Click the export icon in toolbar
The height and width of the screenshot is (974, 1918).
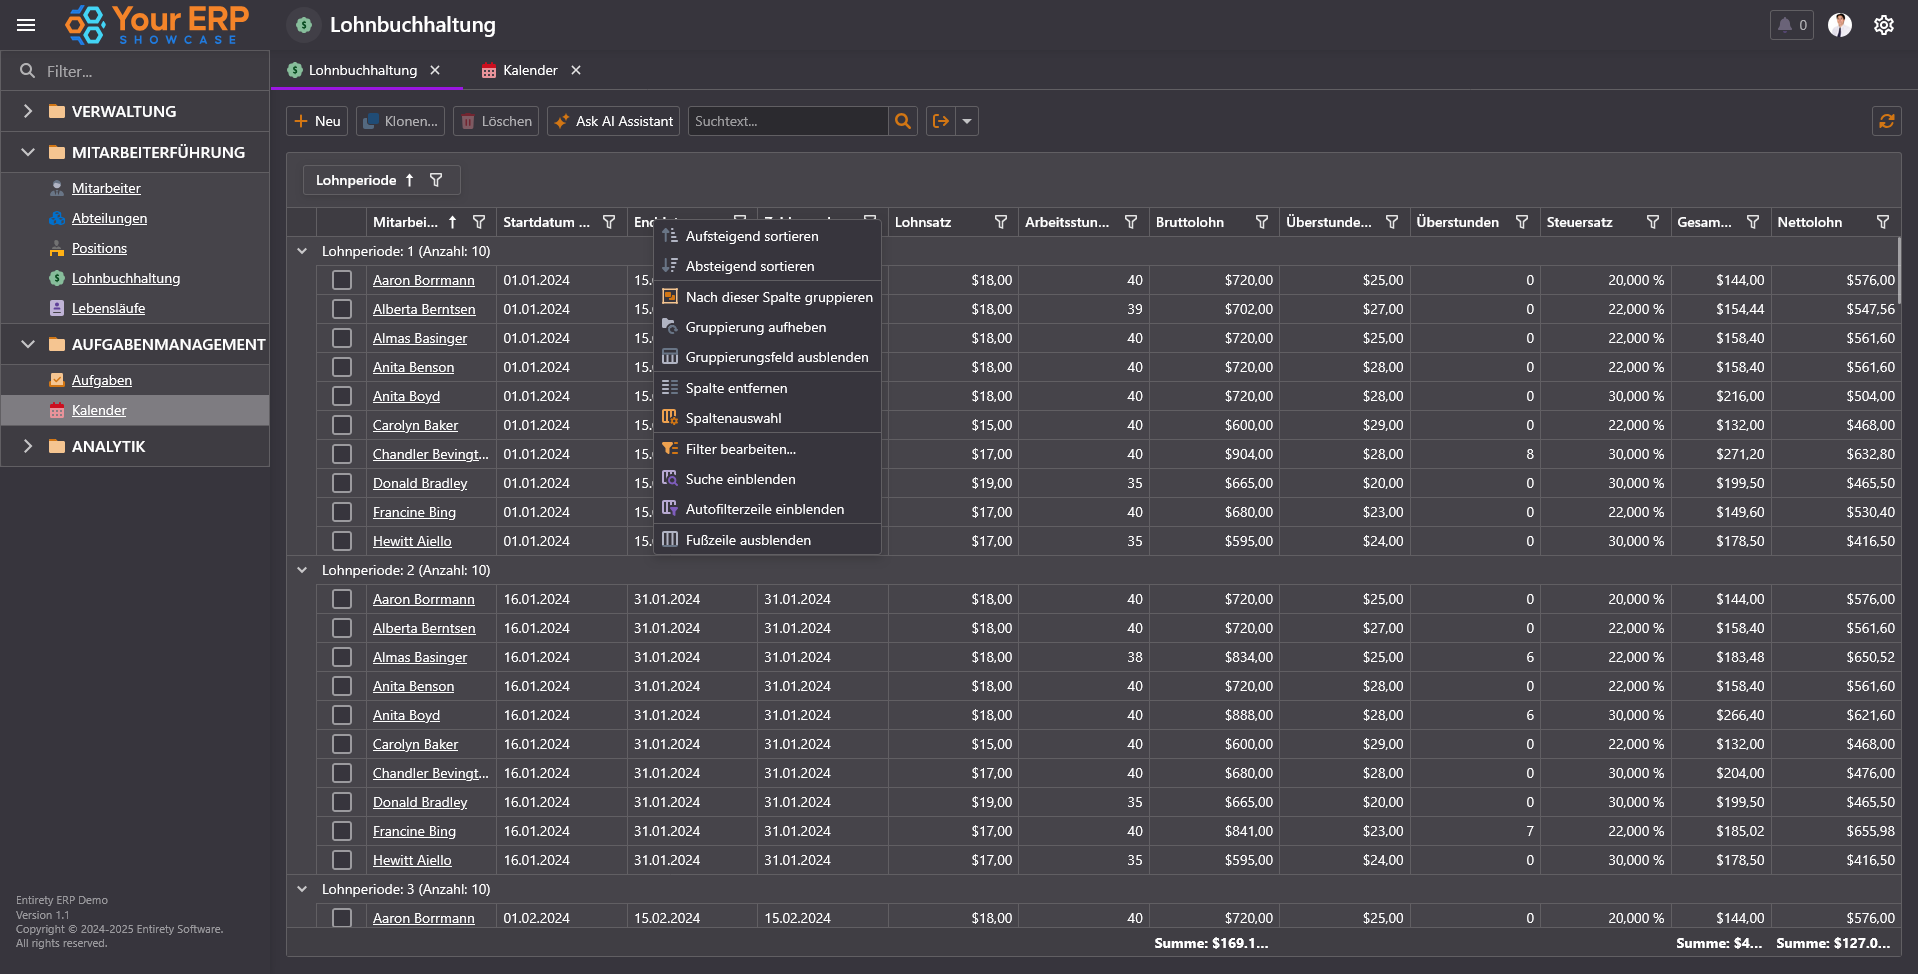[940, 121]
